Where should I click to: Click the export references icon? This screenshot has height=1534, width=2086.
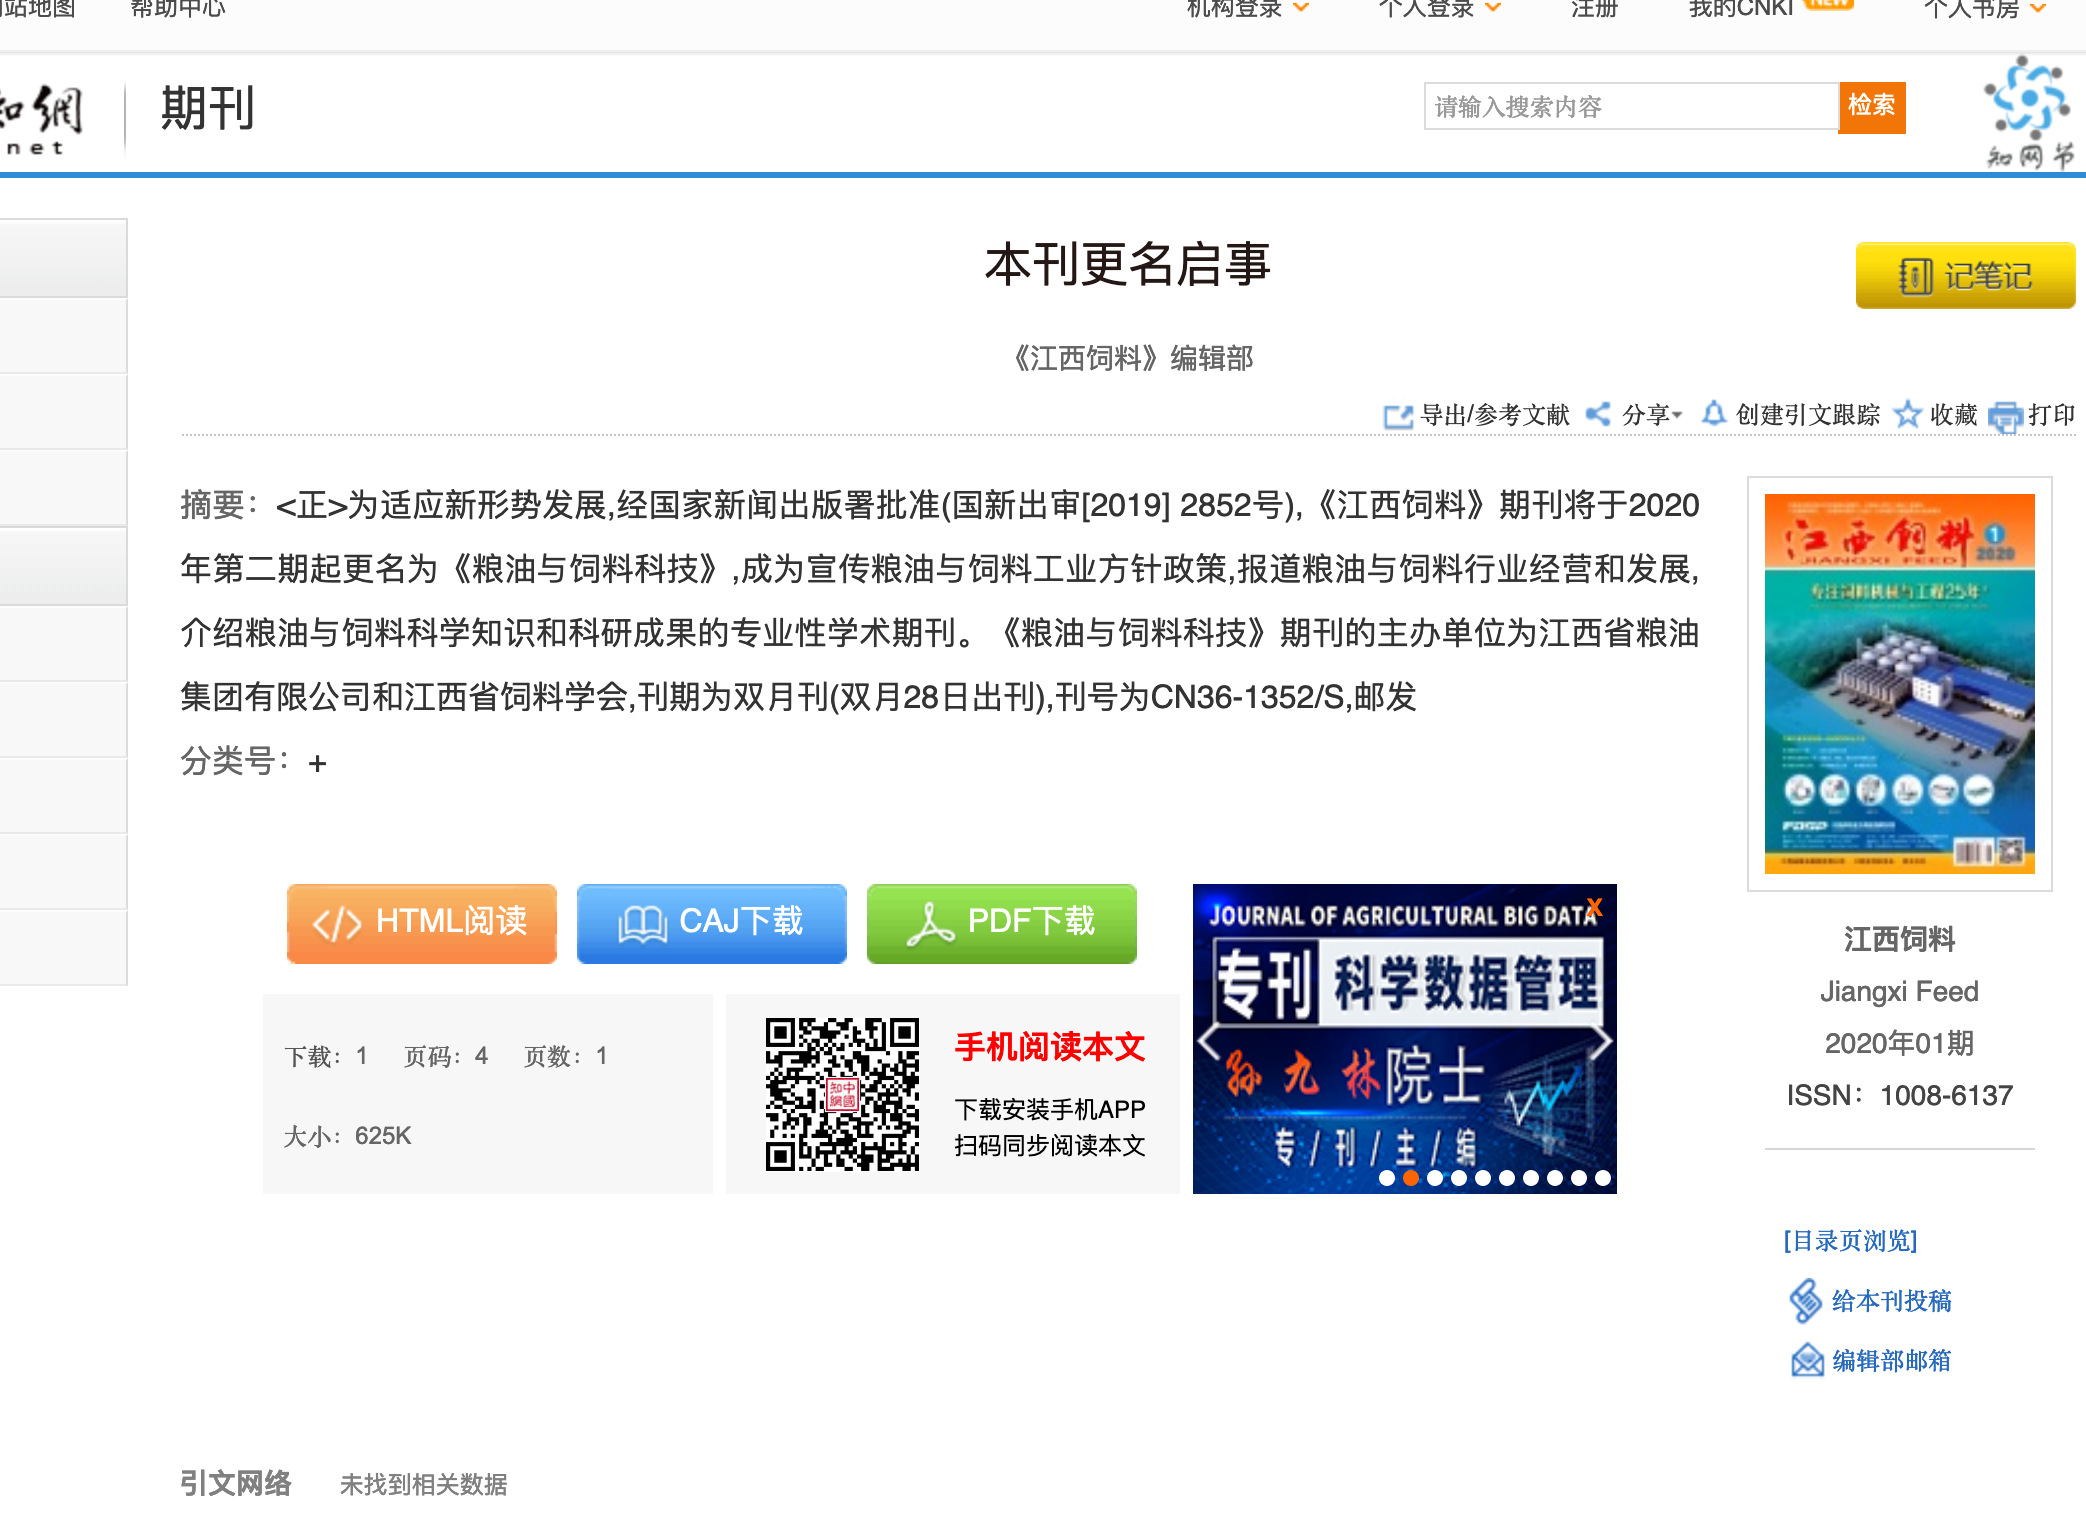coord(1397,415)
